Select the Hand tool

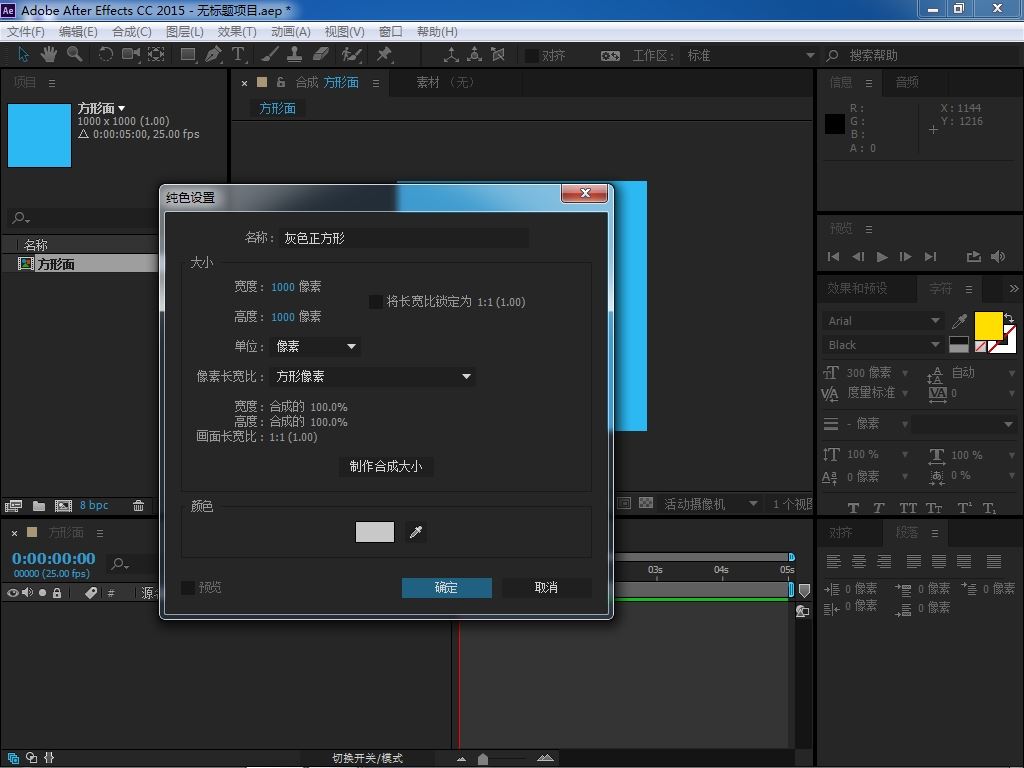[49, 55]
